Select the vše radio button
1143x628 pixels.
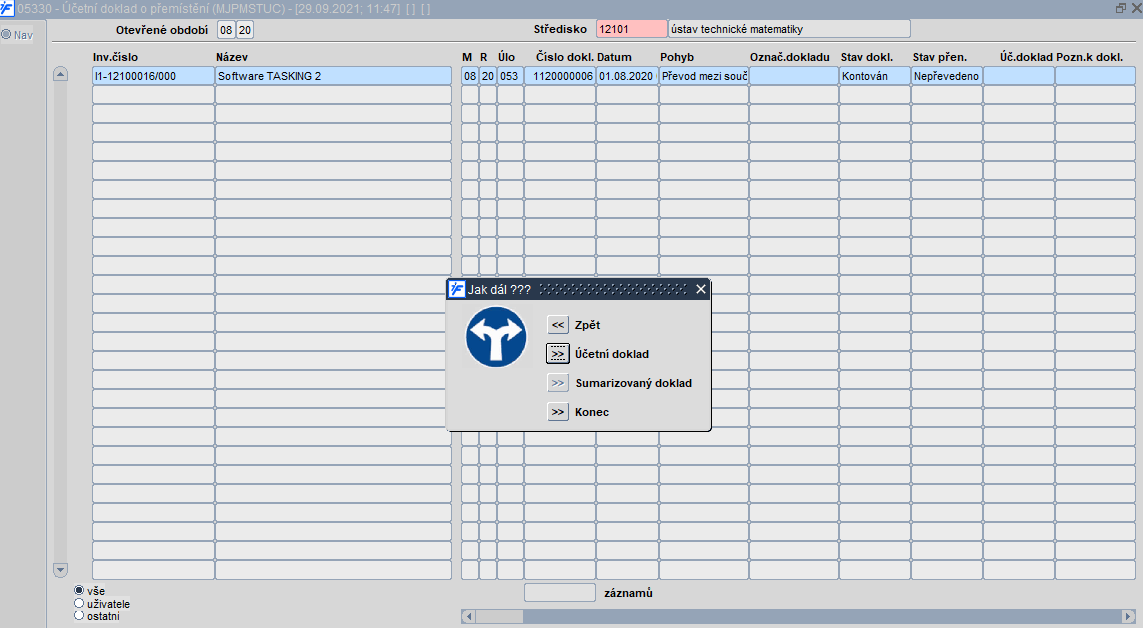[79, 590]
